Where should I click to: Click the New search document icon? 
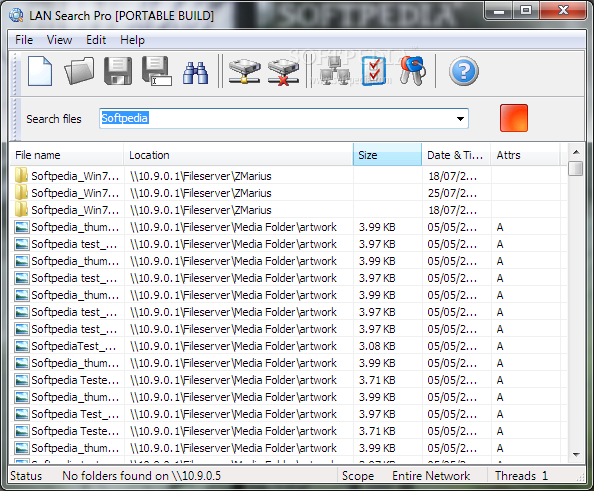click(x=40, y=71)
